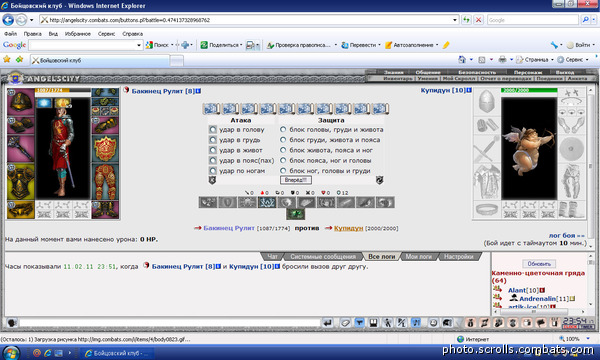The height and width of the screenshot is (360, 600).
Task: Click the browser Back arrow button
Action: [x=8, y=20]
